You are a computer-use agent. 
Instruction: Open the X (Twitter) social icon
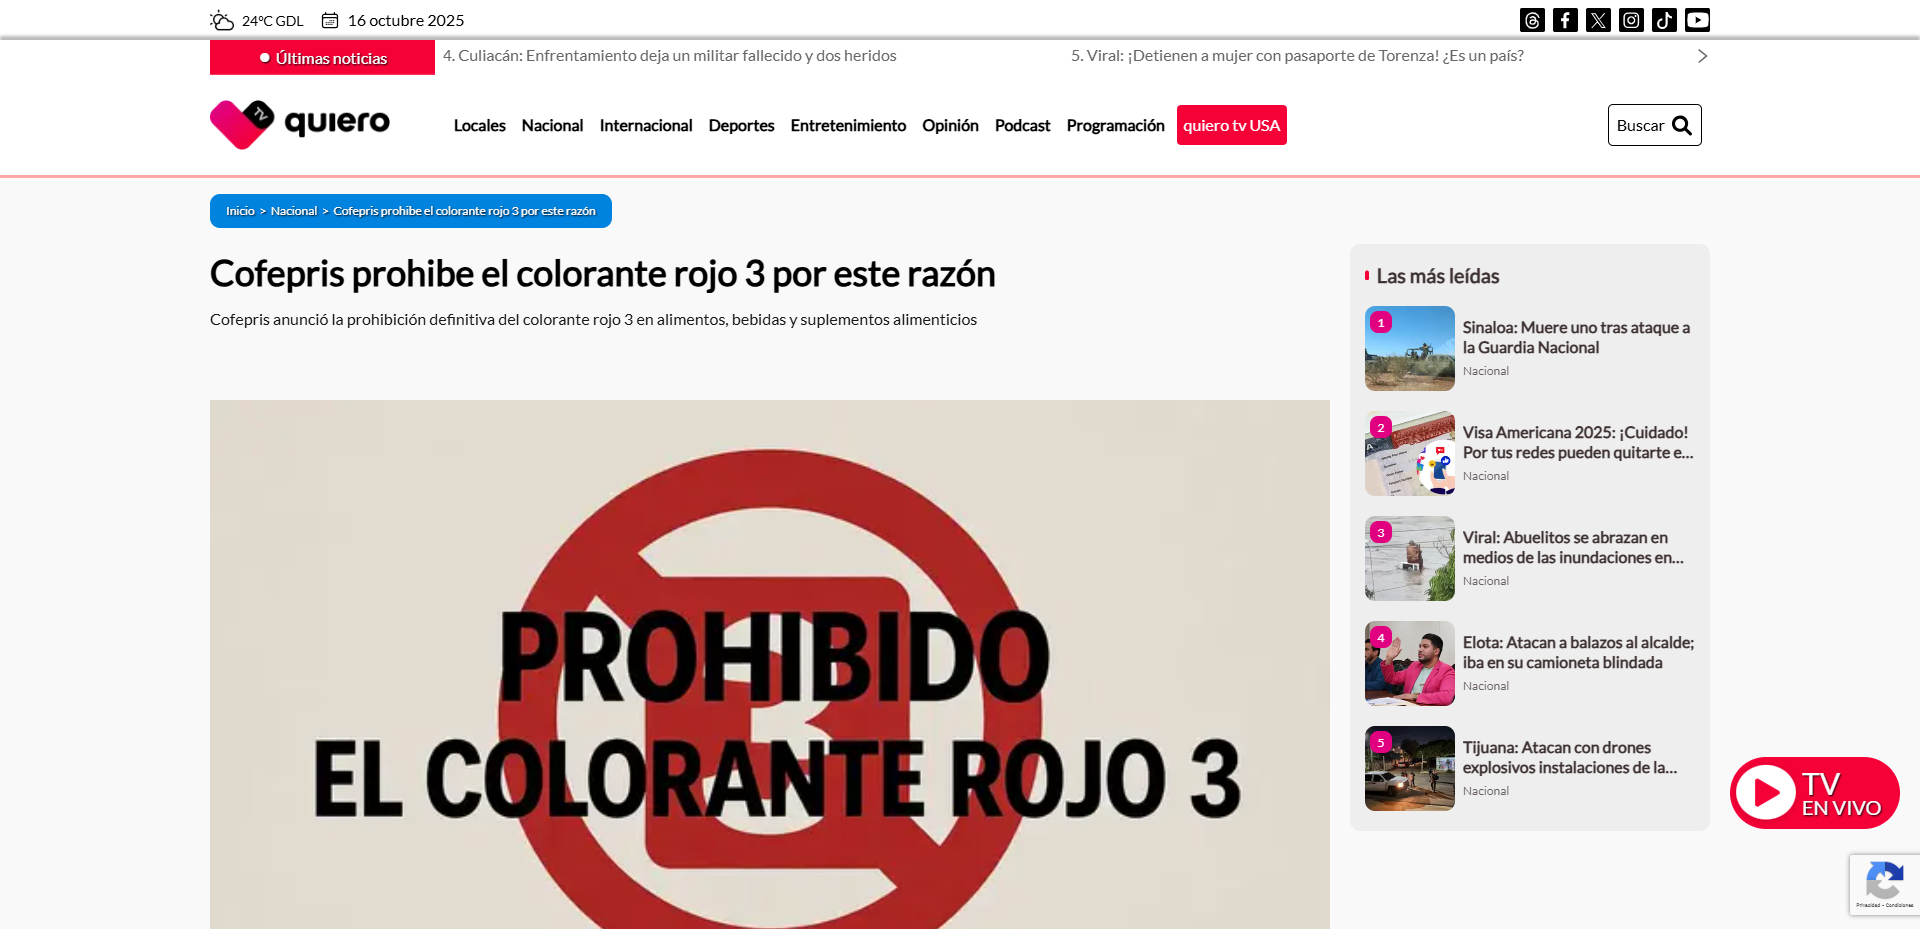[x=1598, y=20]
